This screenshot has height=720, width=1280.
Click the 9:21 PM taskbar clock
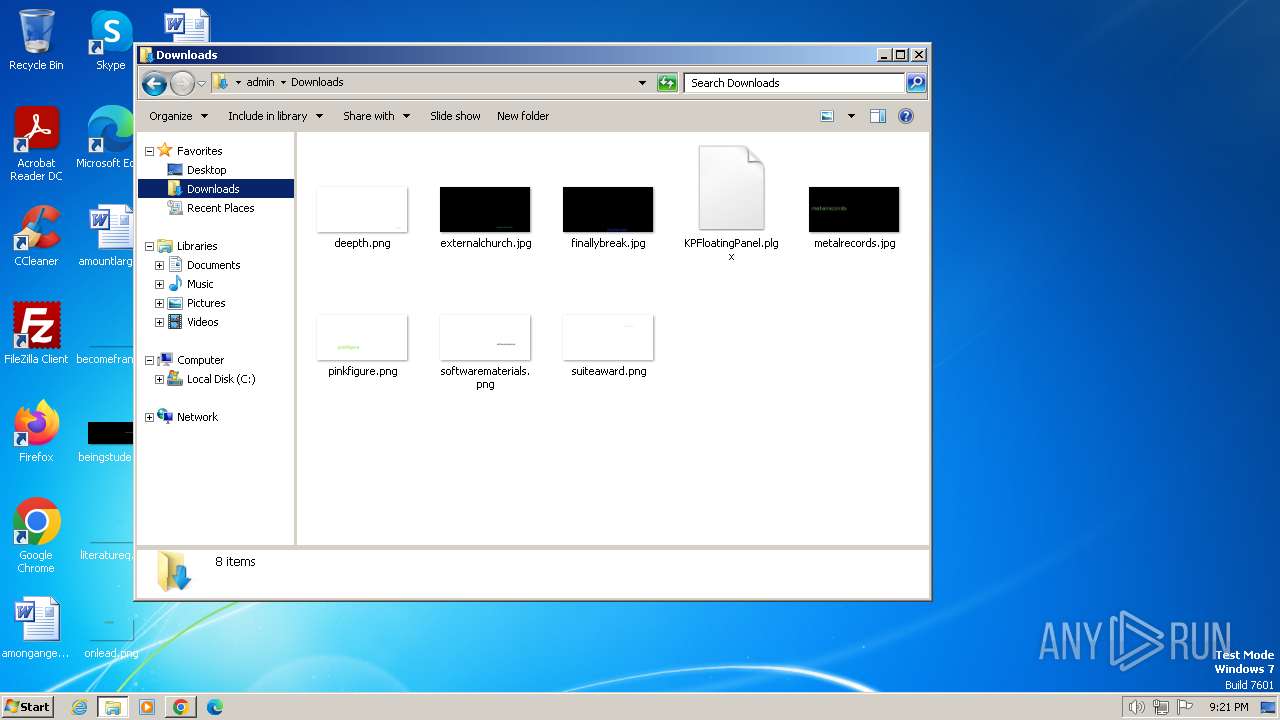[1228, 707]
